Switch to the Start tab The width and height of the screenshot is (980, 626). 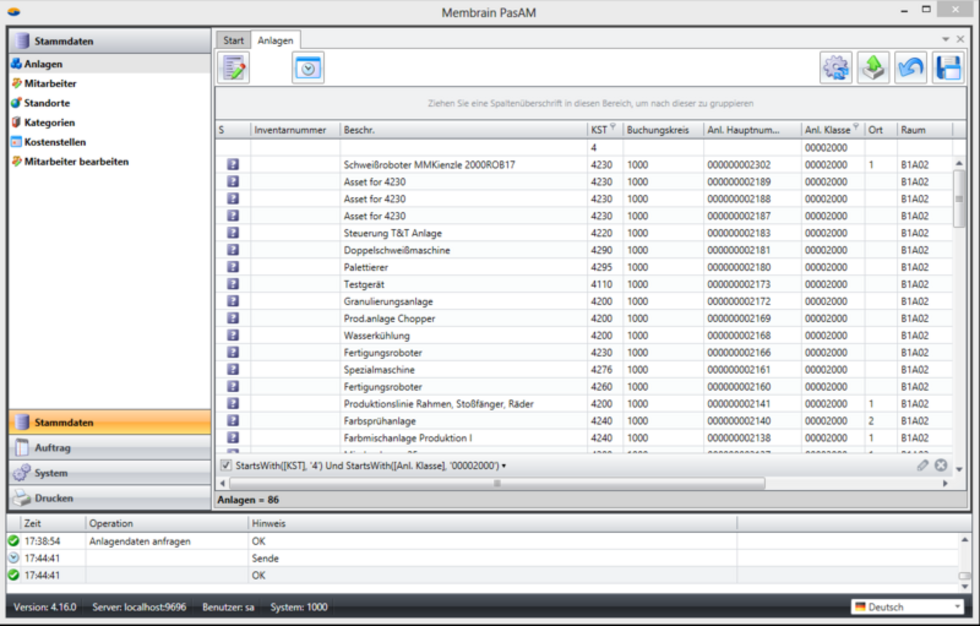tap(233, 40)
